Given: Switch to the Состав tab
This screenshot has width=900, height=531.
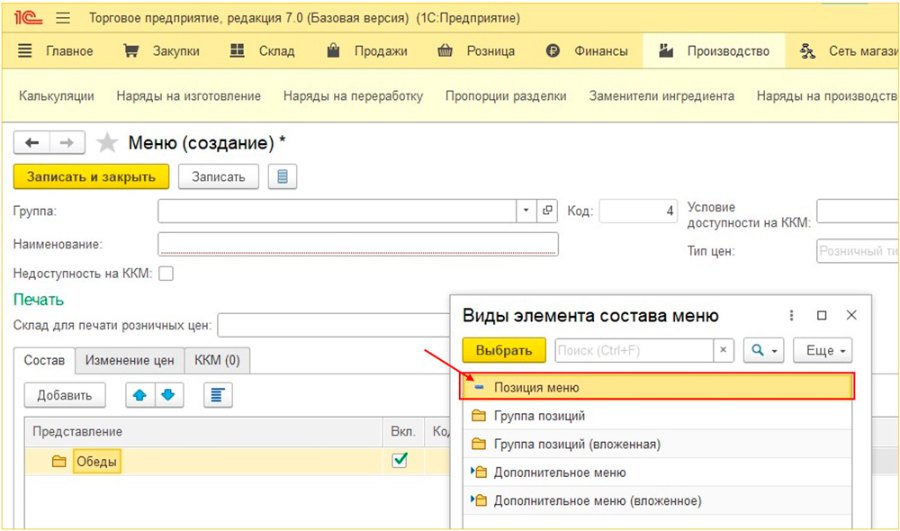Looking at the screenshot, I should tap(44, 361).
